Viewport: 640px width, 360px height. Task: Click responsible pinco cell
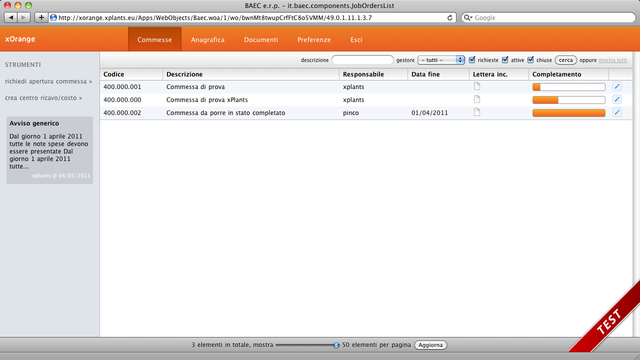[x=351, y=113]
